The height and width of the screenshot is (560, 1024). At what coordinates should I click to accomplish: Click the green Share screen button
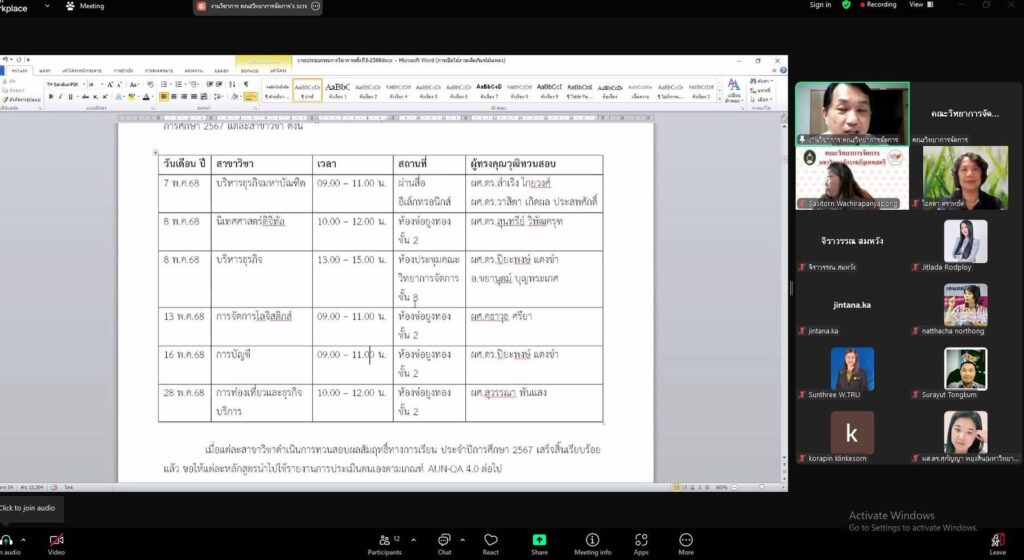(539, 541)
